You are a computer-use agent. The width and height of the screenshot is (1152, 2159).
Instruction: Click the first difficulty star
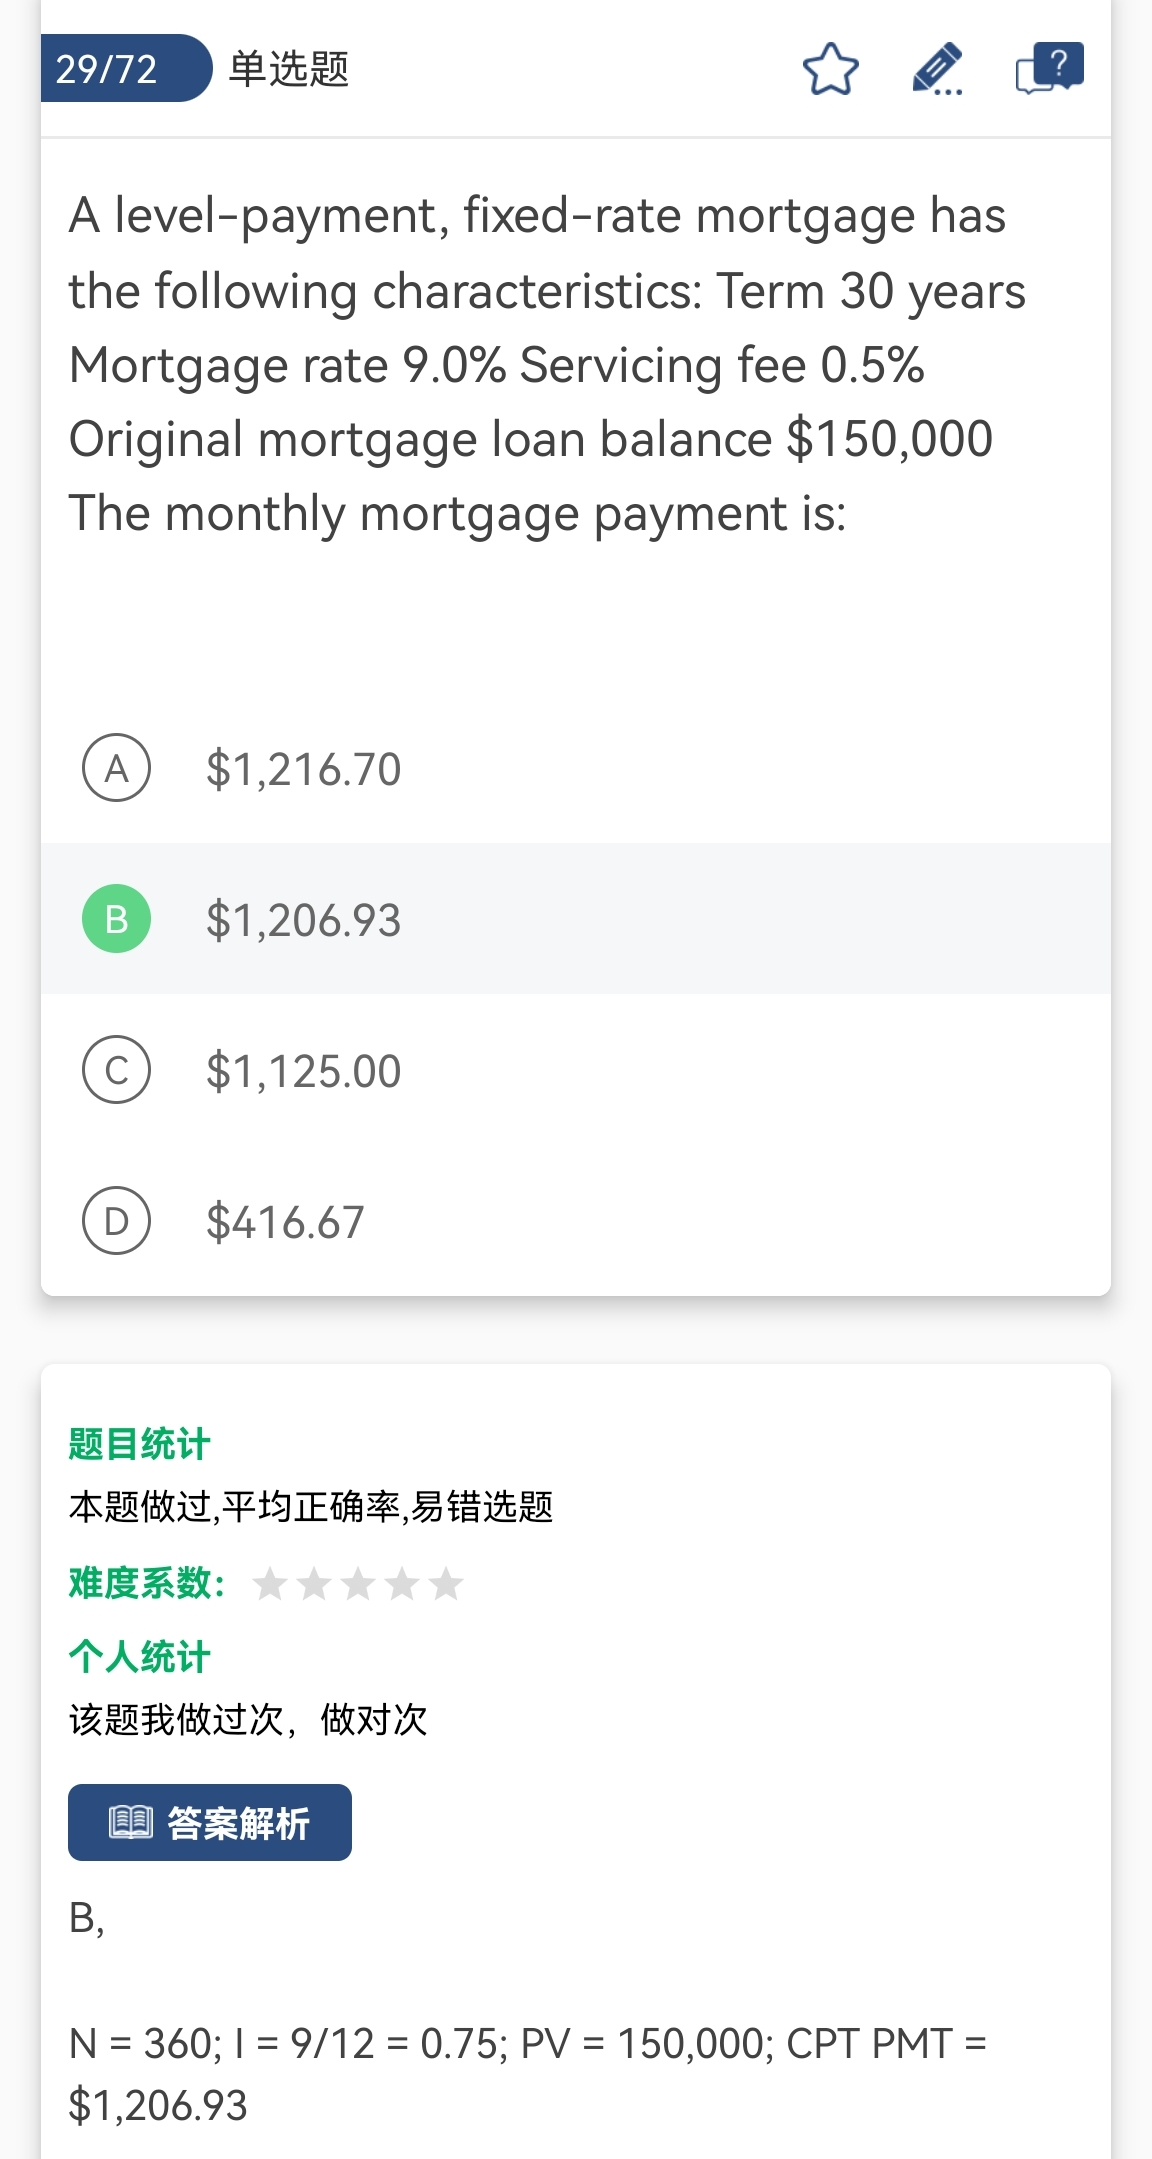point(270,1584)
